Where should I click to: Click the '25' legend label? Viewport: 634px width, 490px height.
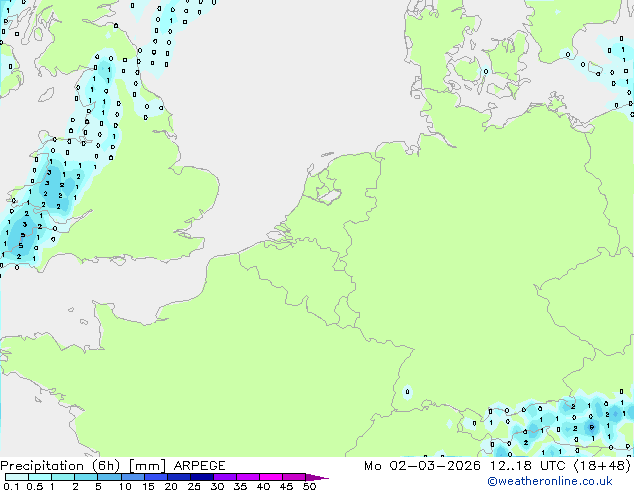194,486
